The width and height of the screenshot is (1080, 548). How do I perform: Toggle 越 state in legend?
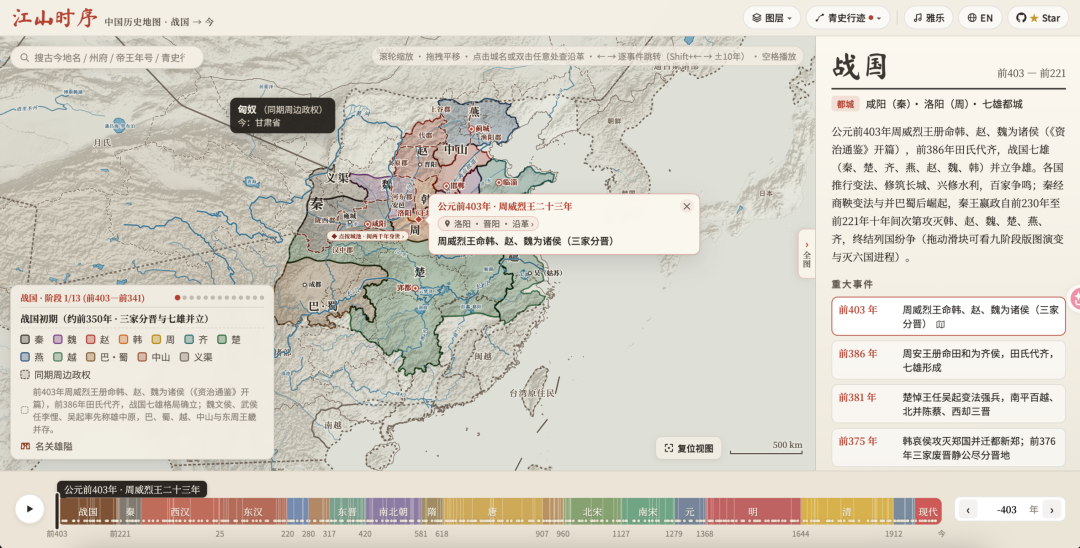coord(65,357)
